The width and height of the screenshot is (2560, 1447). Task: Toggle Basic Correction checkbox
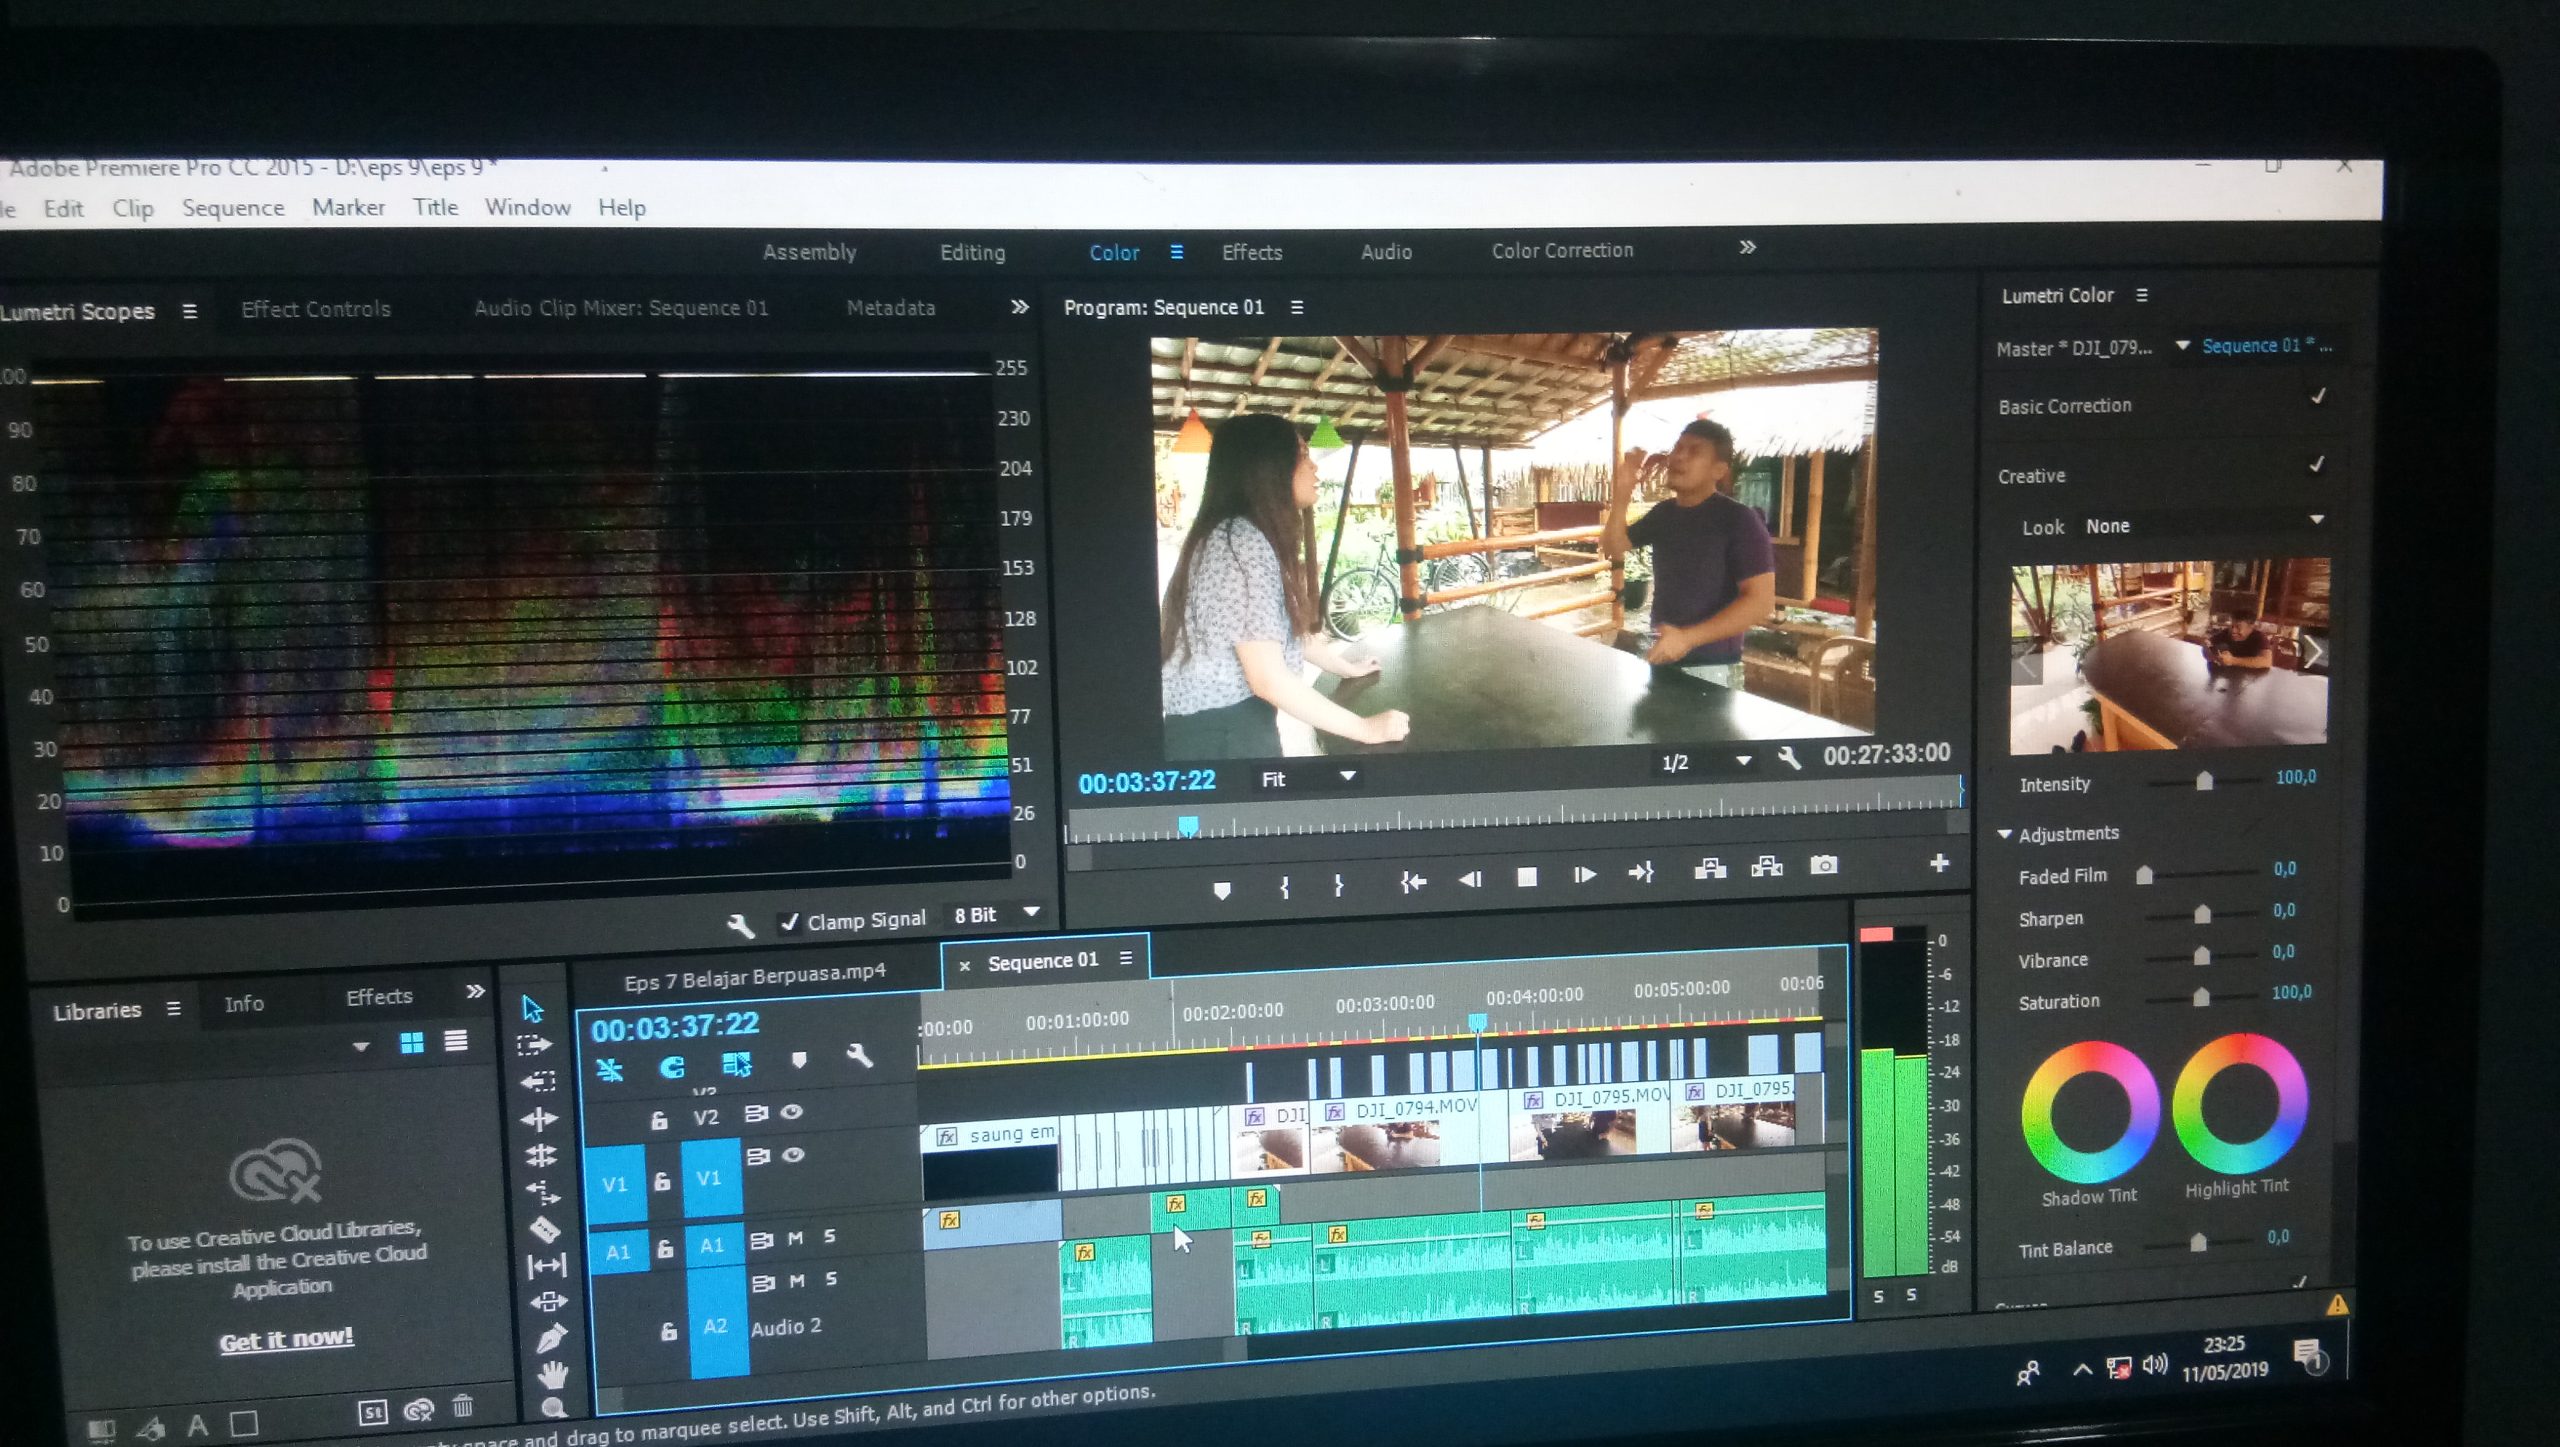point(2318,397)
